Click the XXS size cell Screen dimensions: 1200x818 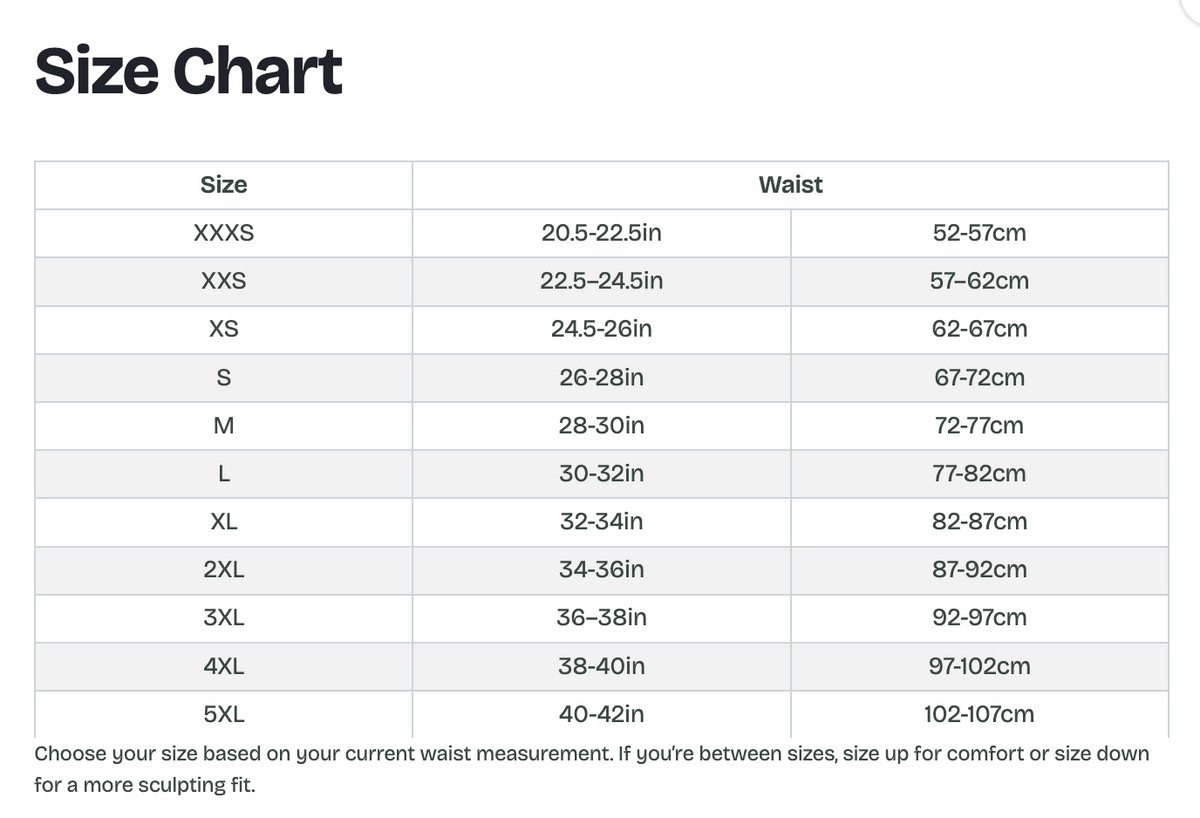[224, 282]
